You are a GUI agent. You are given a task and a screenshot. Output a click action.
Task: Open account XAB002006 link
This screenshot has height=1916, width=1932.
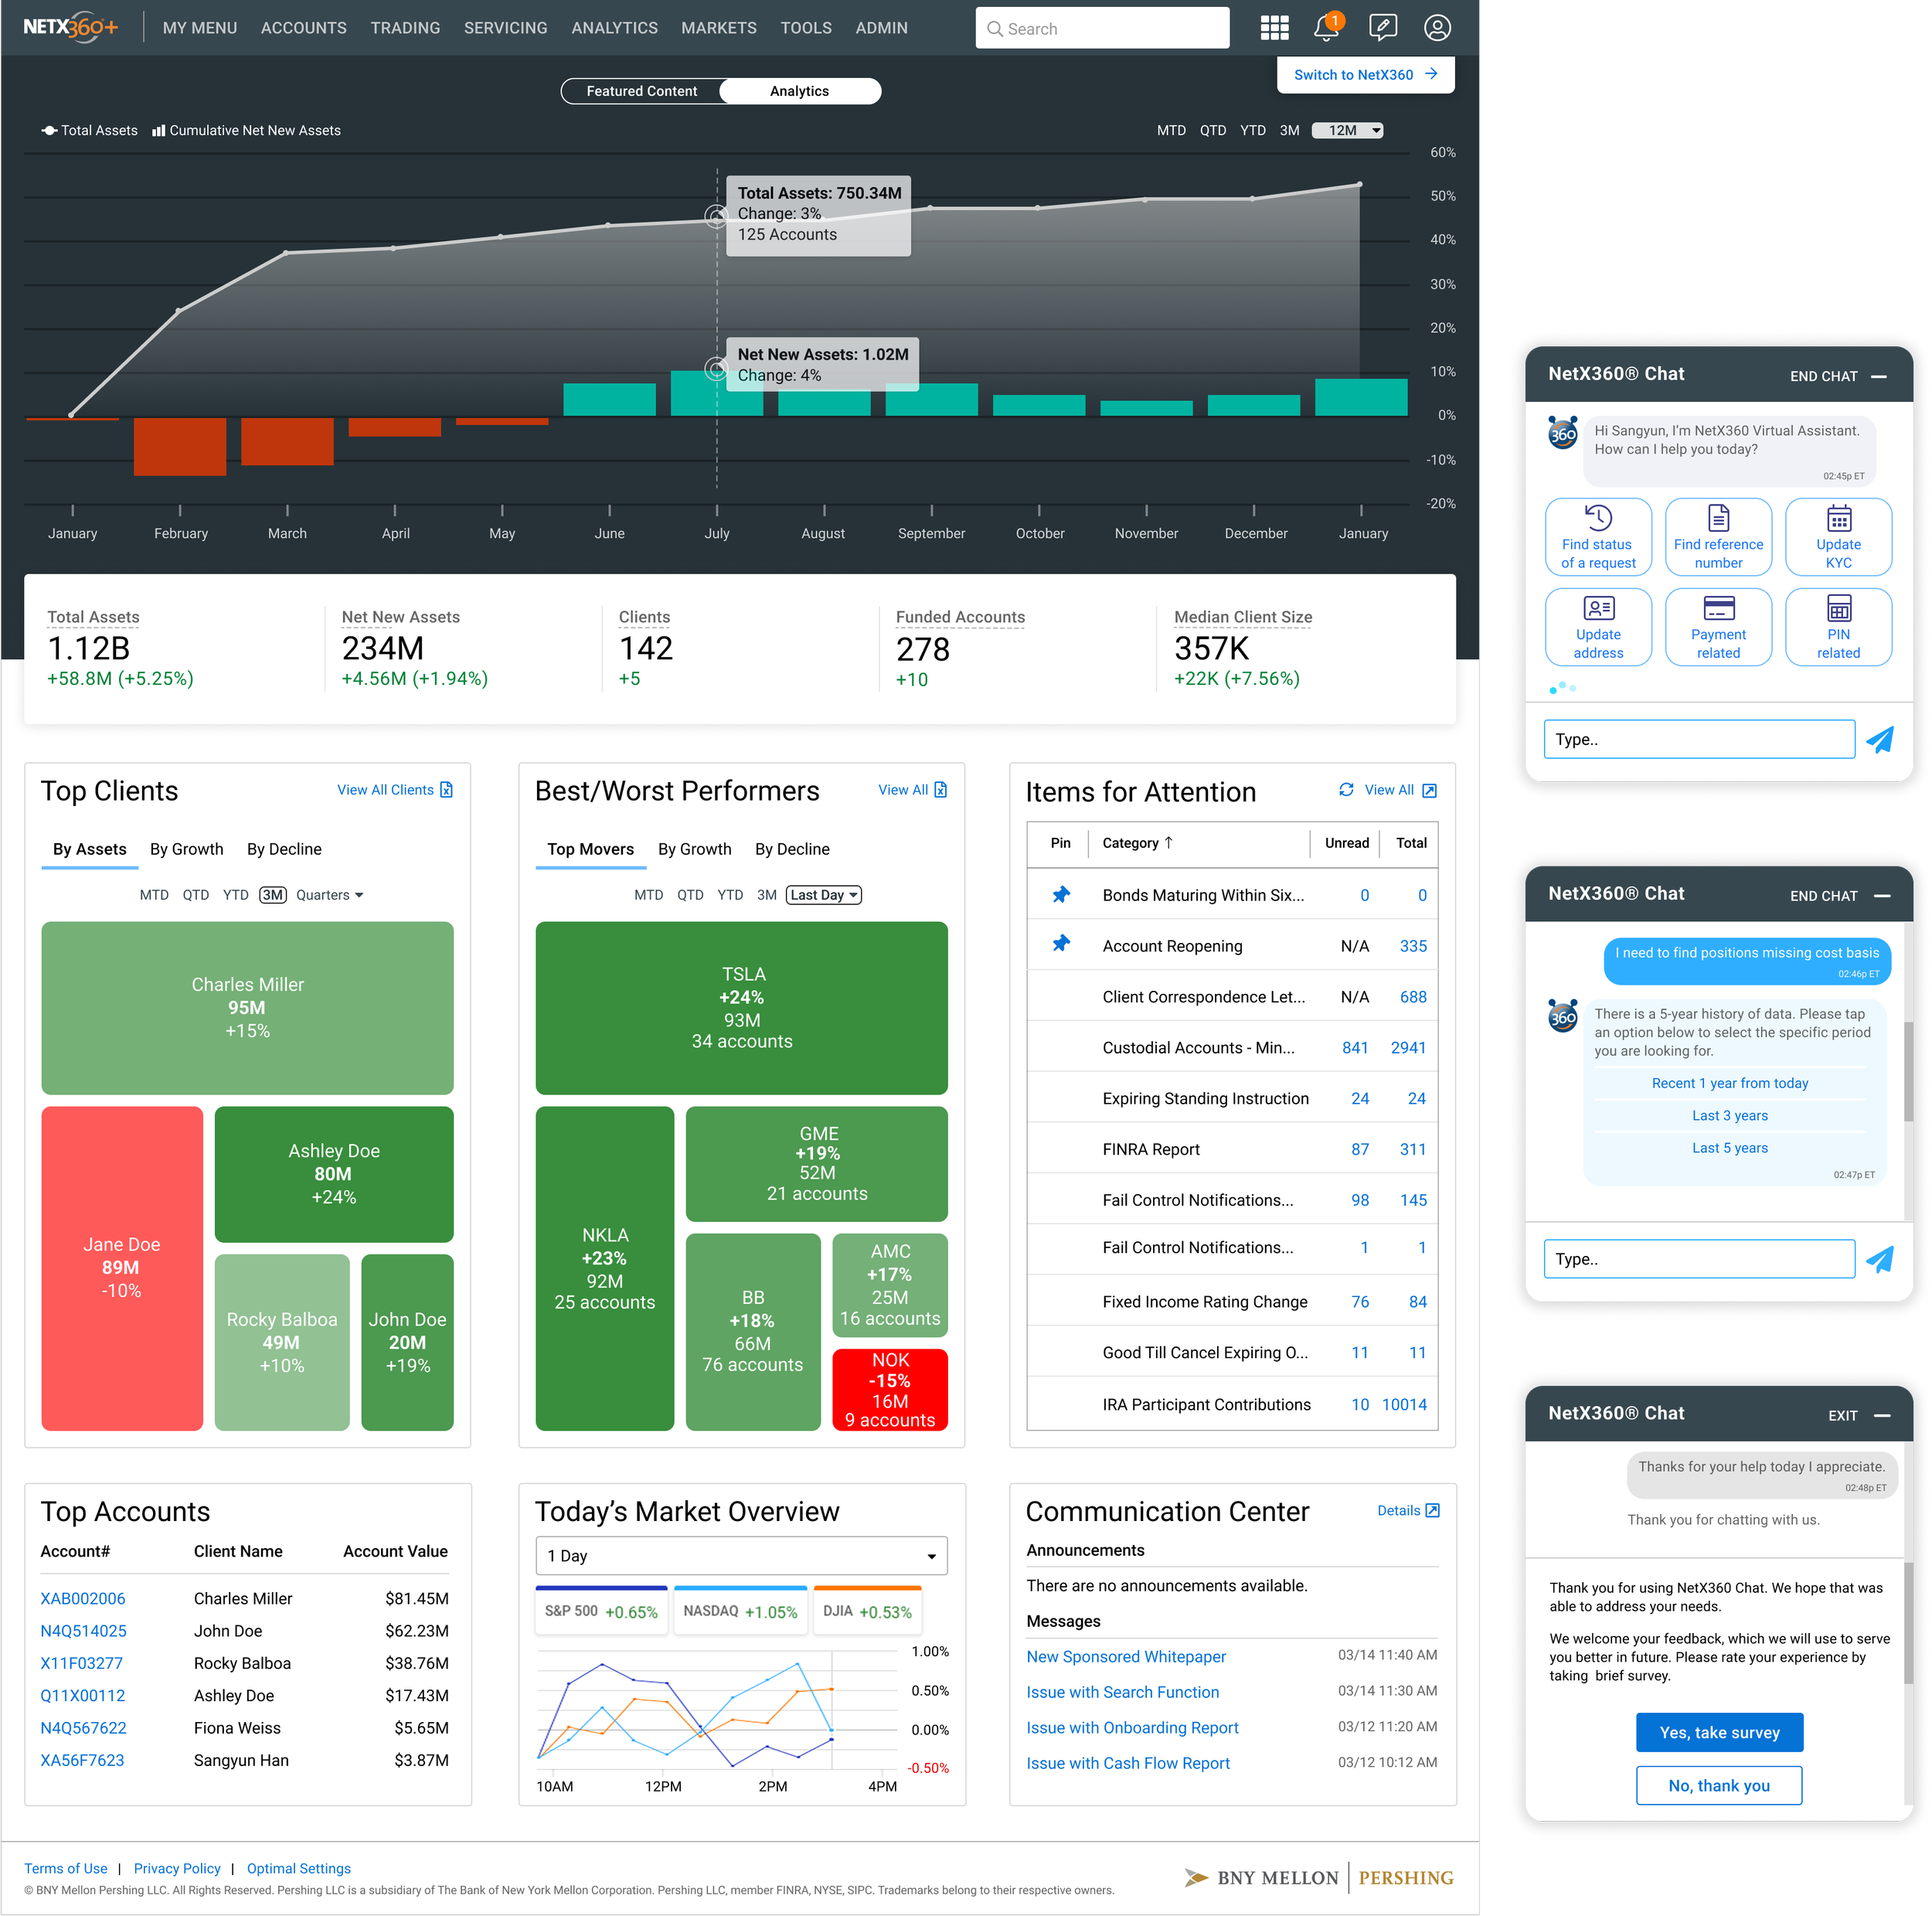pyautogui.click(x=83, y=1598)
